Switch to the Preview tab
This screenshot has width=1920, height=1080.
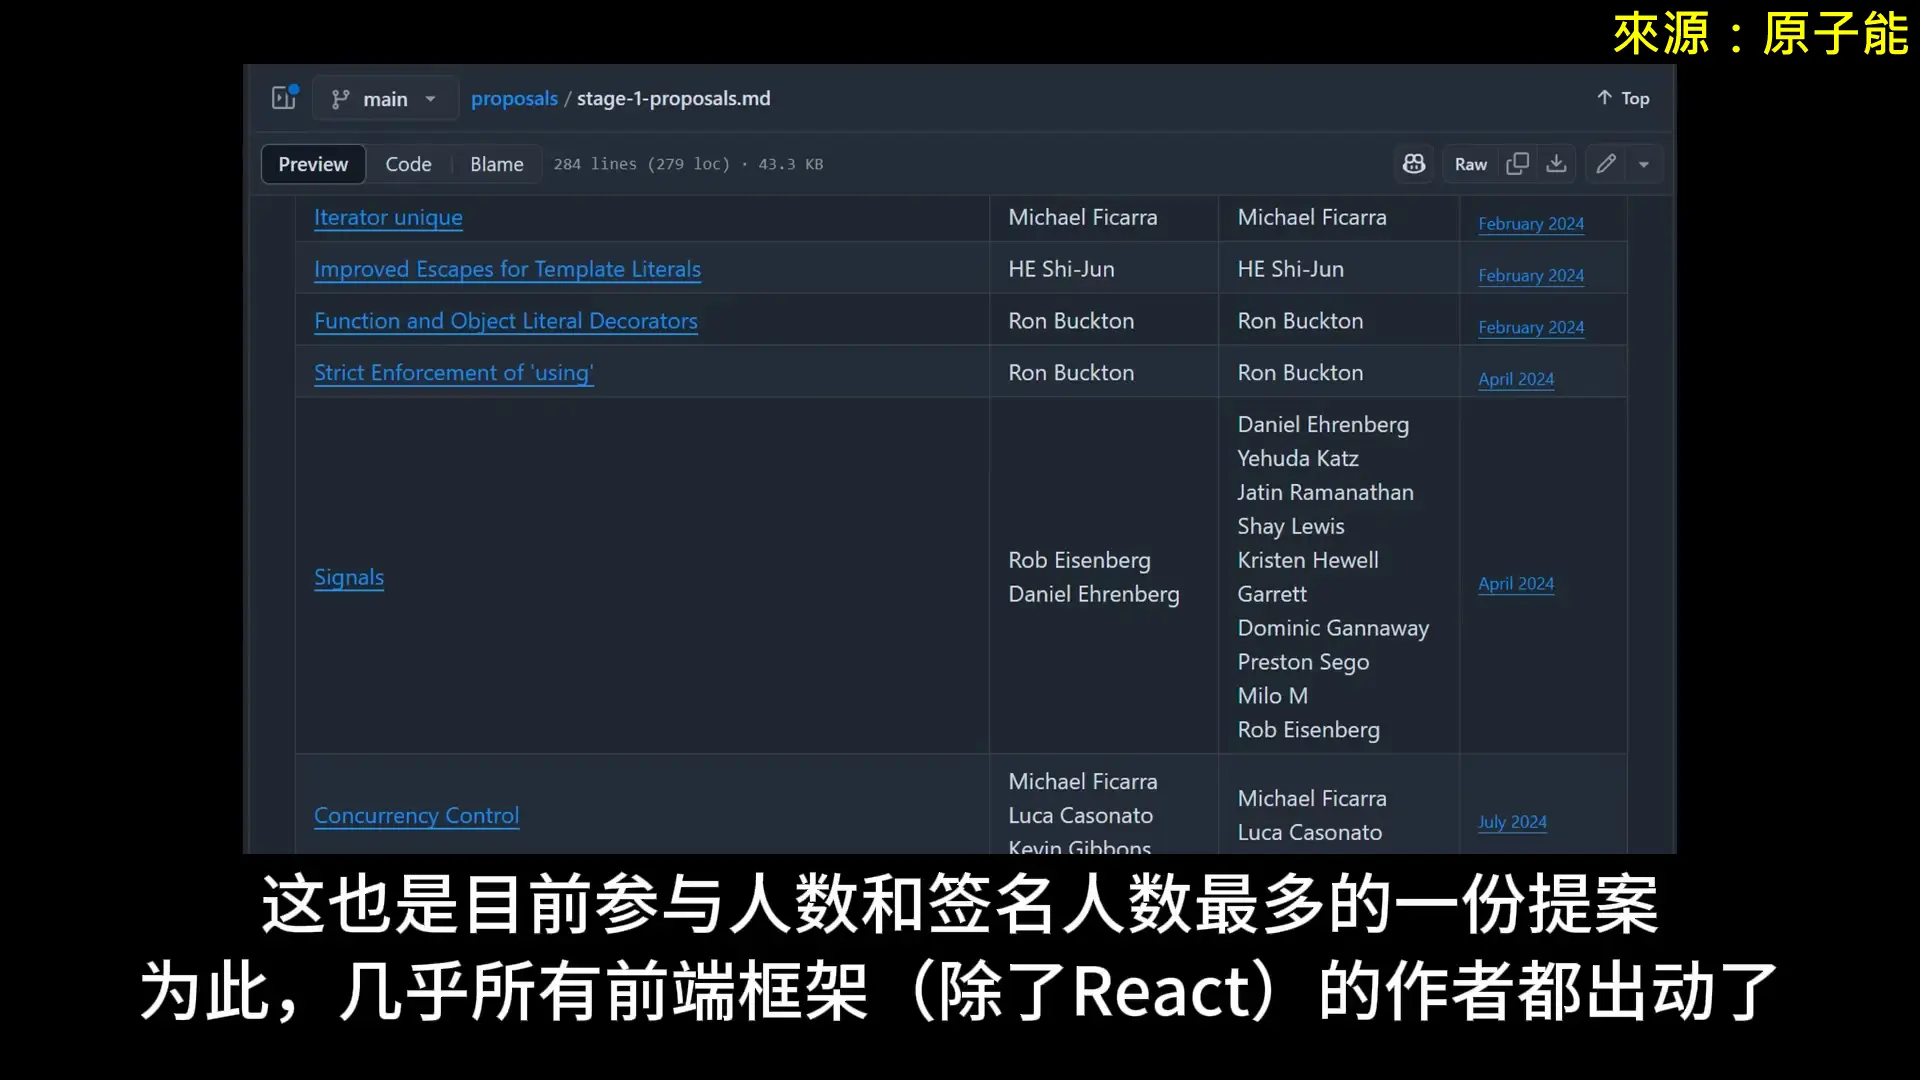pos(313,164)
